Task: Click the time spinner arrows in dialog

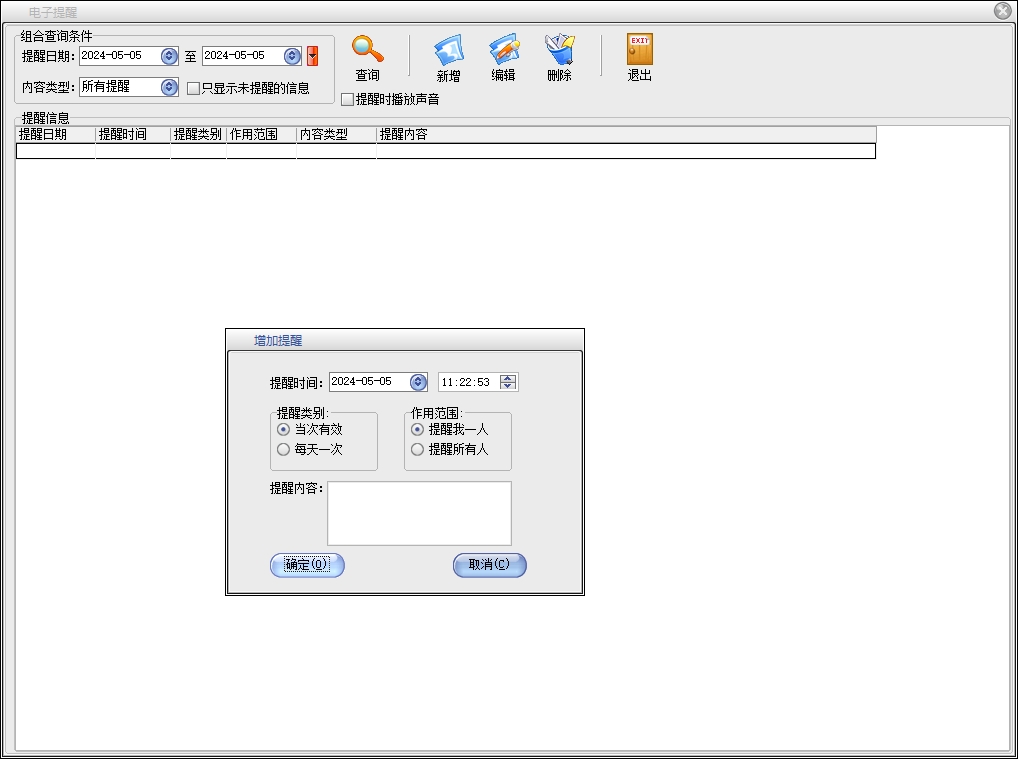Action: 509,382
